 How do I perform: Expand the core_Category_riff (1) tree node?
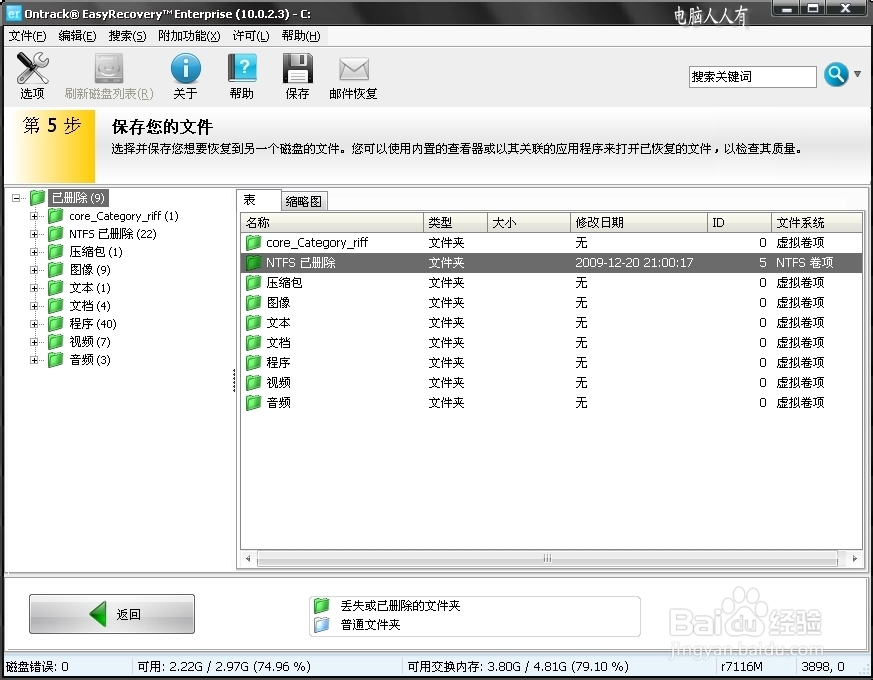click(x=34, y=216)
